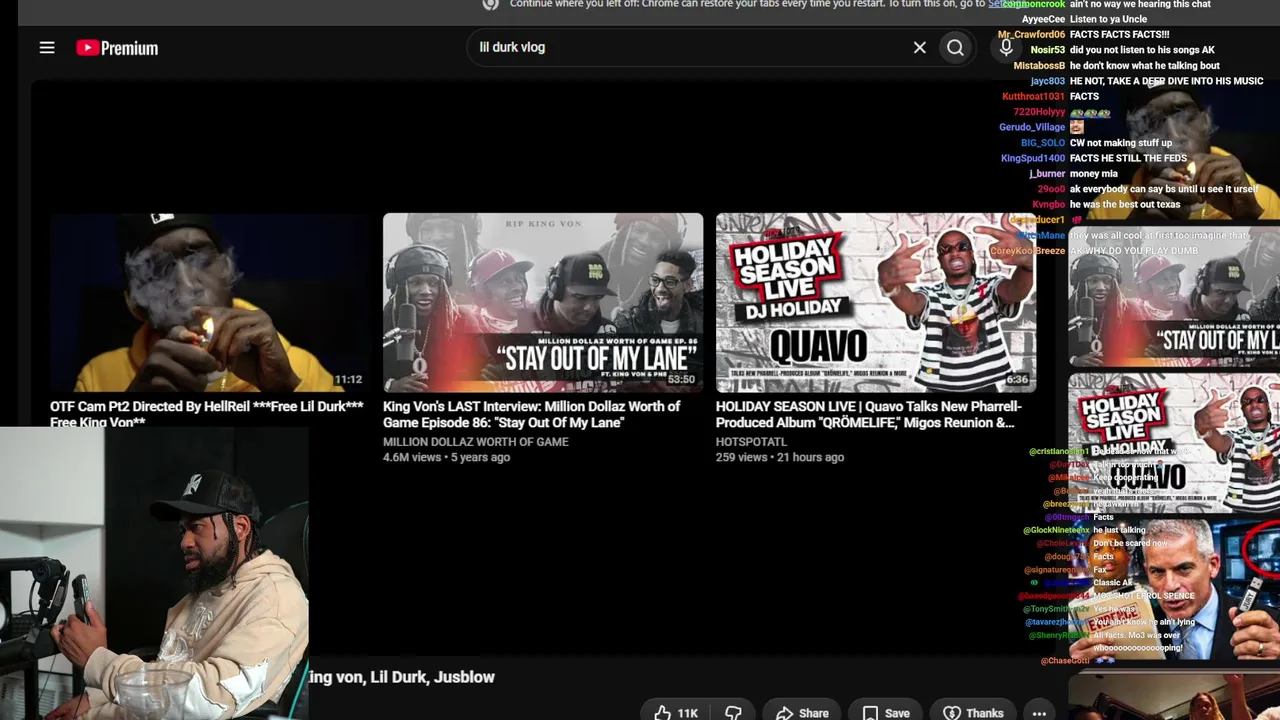The image size is (1280, 720).
Task: Click the Save button
Action: [x=886, y=713]
